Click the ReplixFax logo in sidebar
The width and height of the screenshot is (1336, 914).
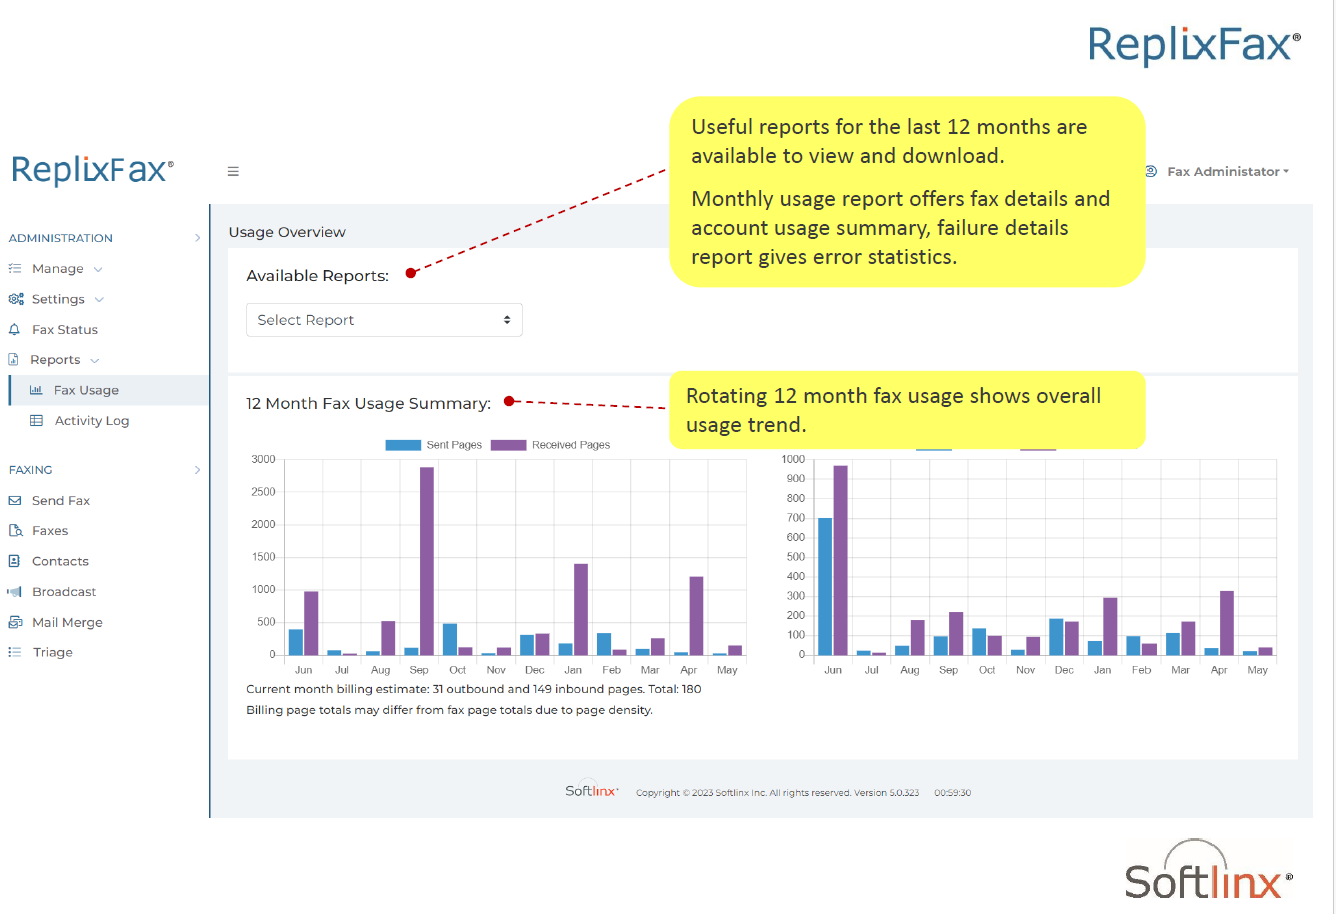(x=92, y=170)
